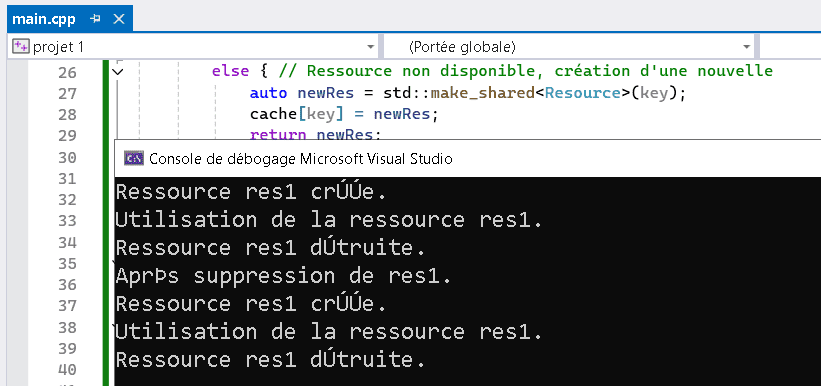This screenshot has width=821, height=386.
Task: Click the make_shared call on line 27
Action: click(x=483, y=93)
